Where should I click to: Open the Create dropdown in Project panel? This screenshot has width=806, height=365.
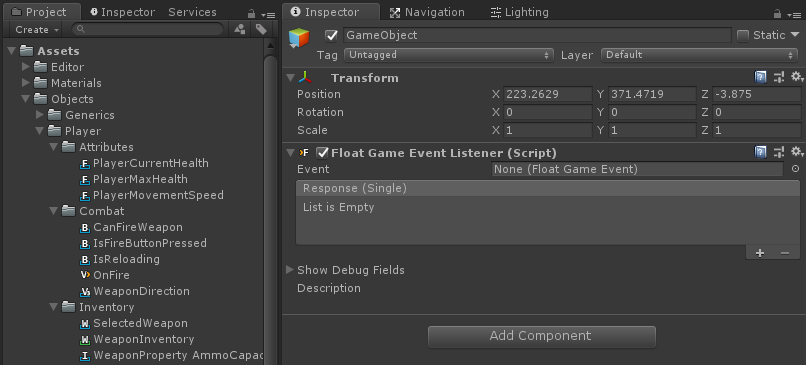point(37,30)
